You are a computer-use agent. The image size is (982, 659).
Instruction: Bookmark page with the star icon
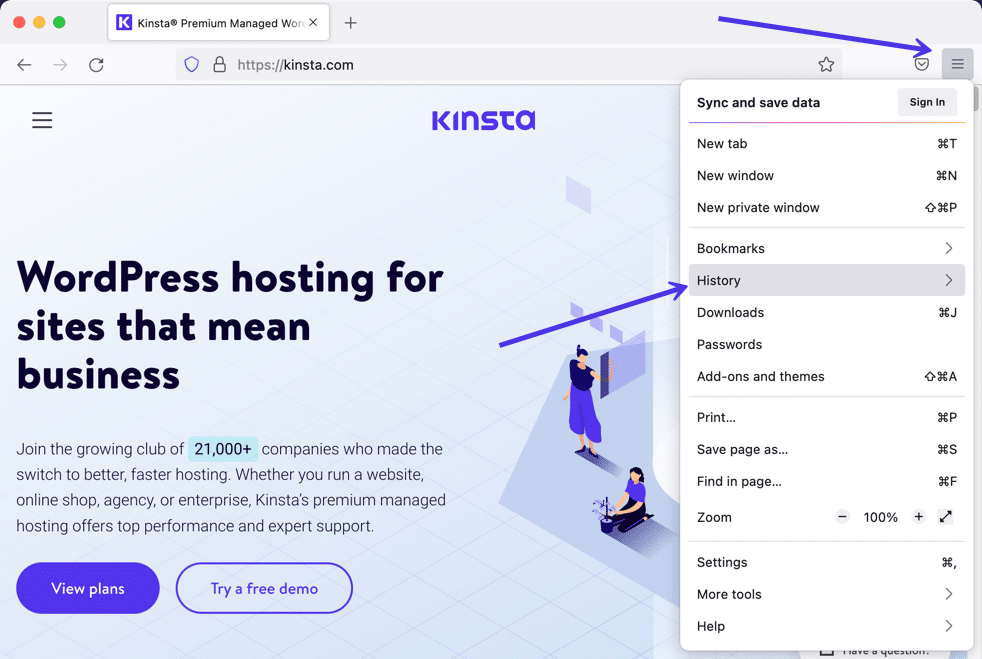826,65
